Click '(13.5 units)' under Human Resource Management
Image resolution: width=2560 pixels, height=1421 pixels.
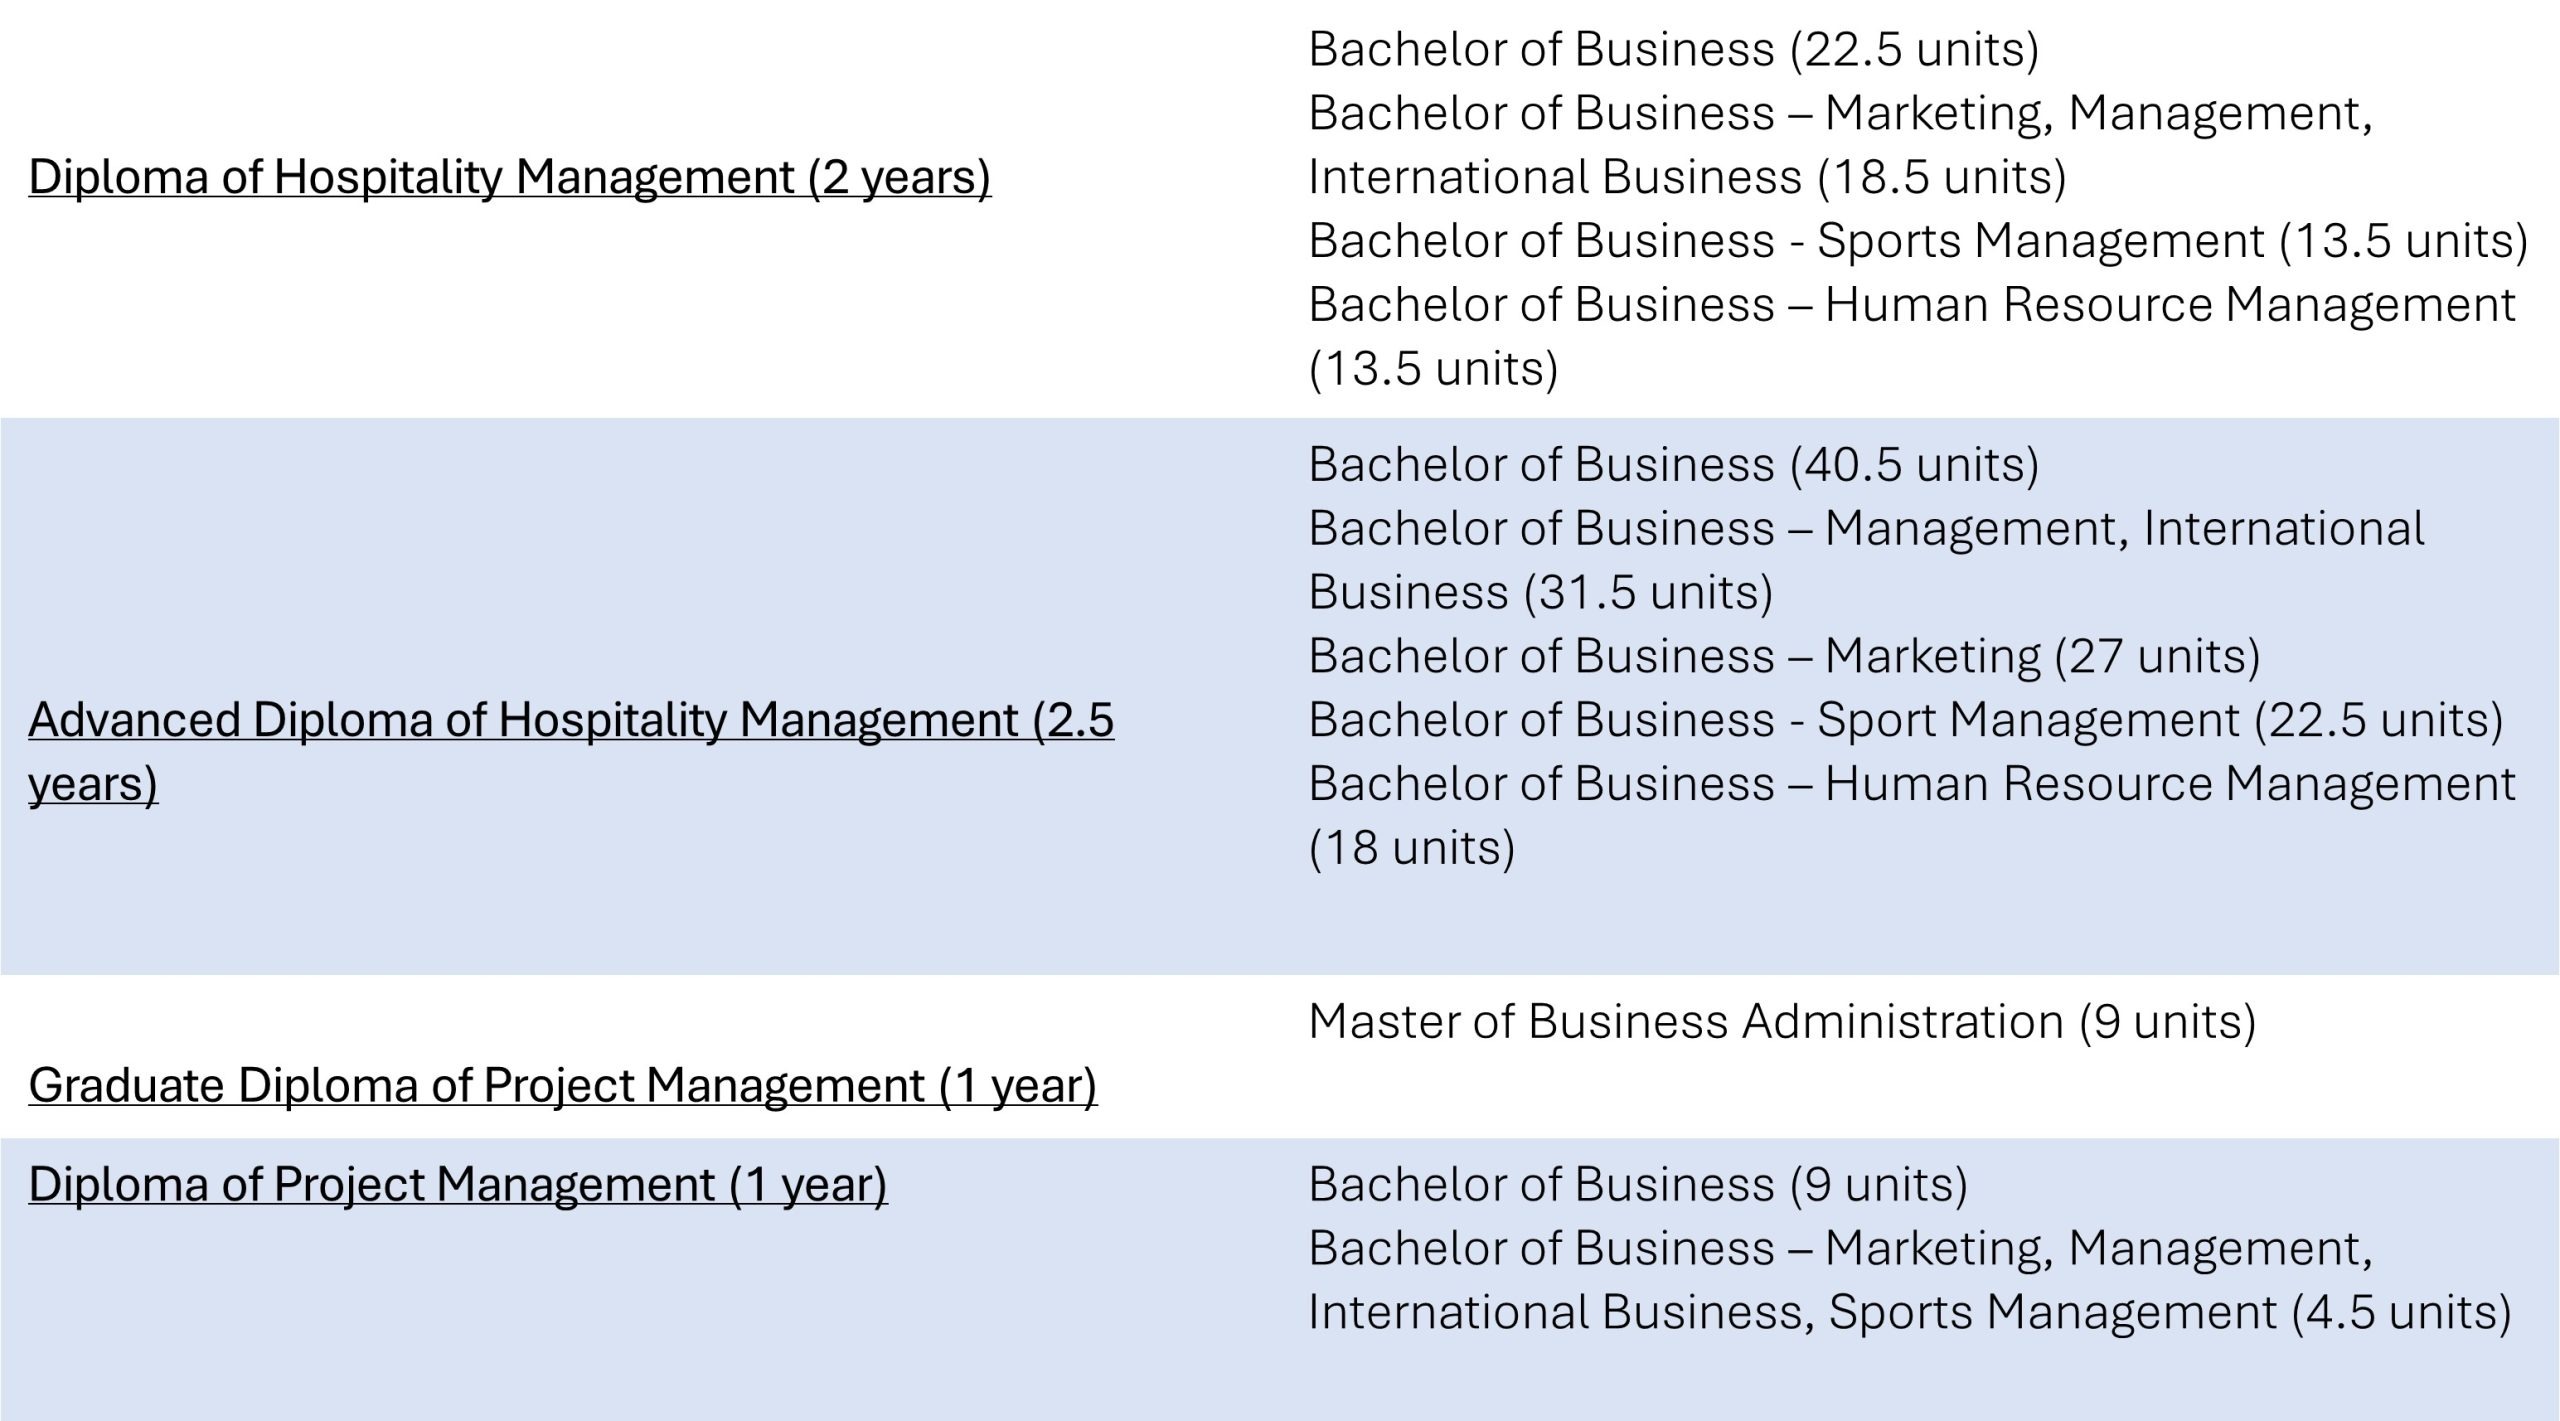(1433, 369)
